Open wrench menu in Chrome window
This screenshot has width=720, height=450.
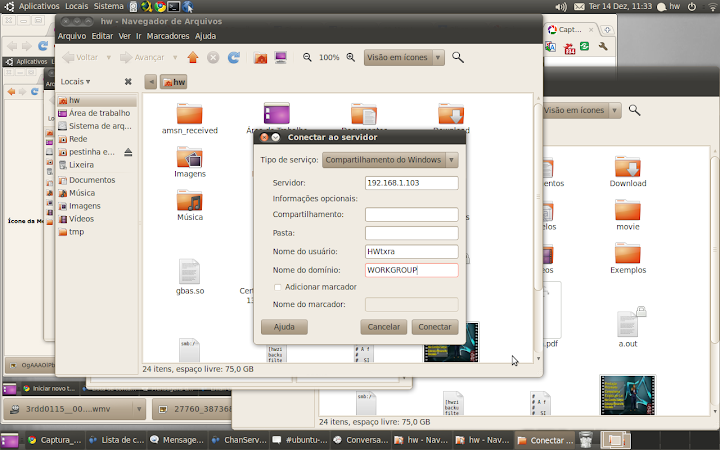pyautogui.click(x=603, y=46)
